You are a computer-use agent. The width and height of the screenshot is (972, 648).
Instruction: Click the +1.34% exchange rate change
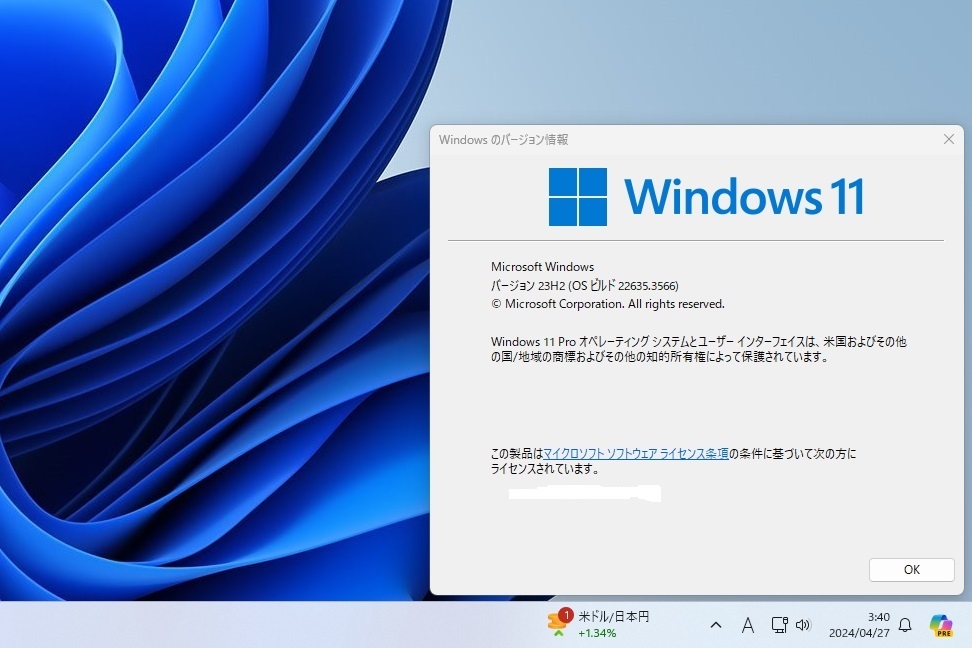(597, 633)
